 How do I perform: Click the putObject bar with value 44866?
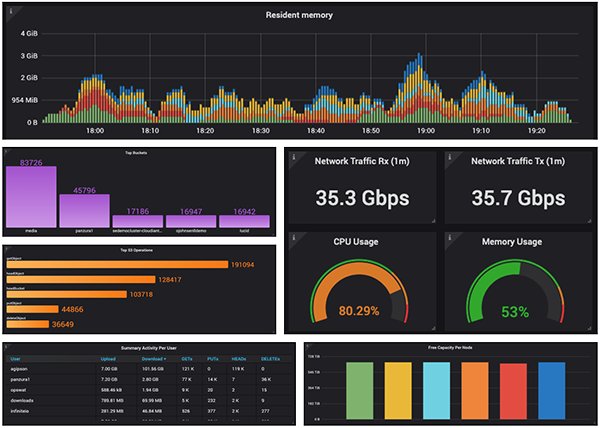tap(33, 309)
